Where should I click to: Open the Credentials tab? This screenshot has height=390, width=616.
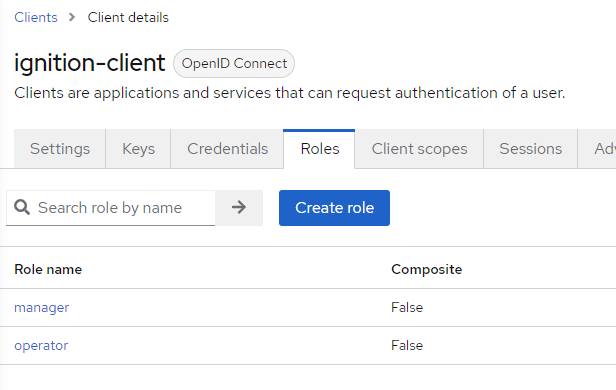pos(227,149)
